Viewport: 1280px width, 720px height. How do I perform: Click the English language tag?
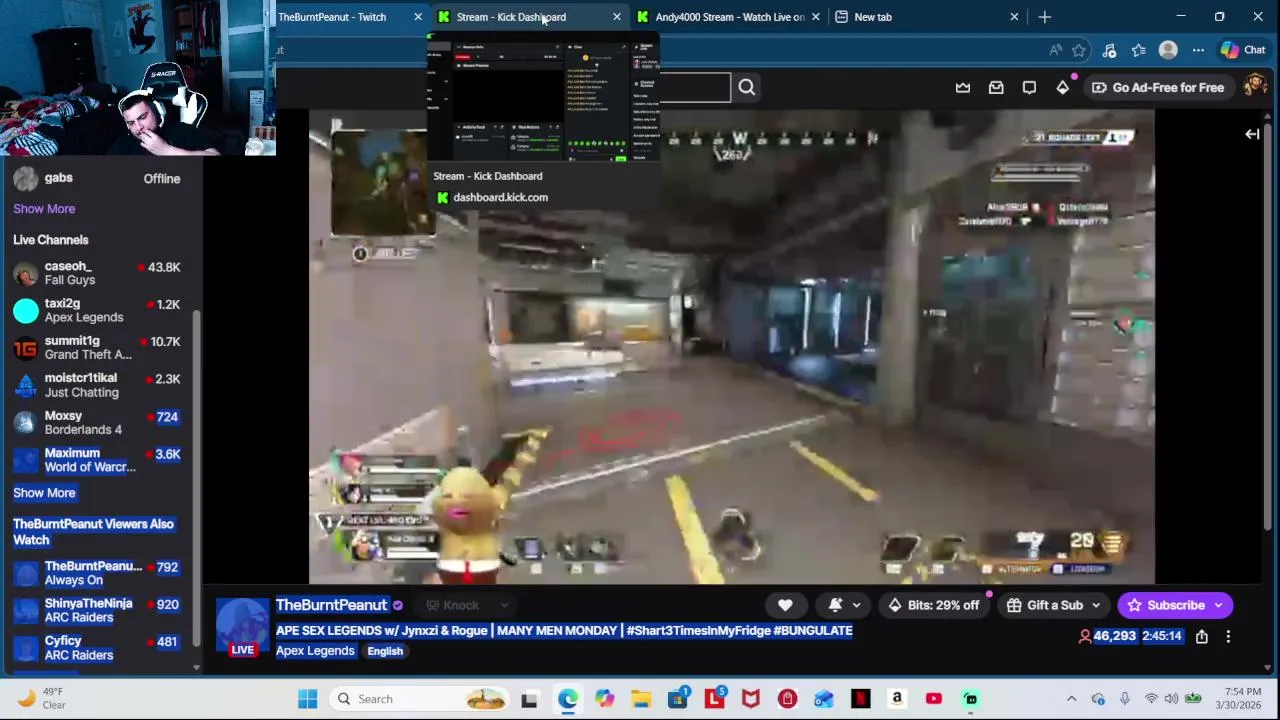(x=385, y=651)
